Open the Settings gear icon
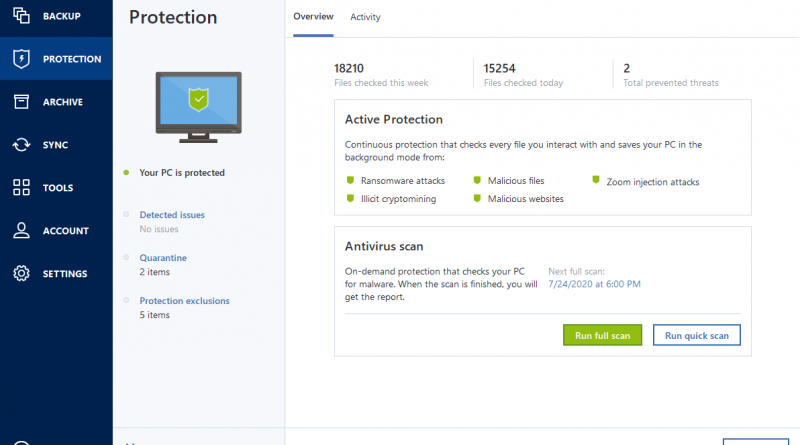Screen dimensions: 800x445 click(x=21, y=273)
